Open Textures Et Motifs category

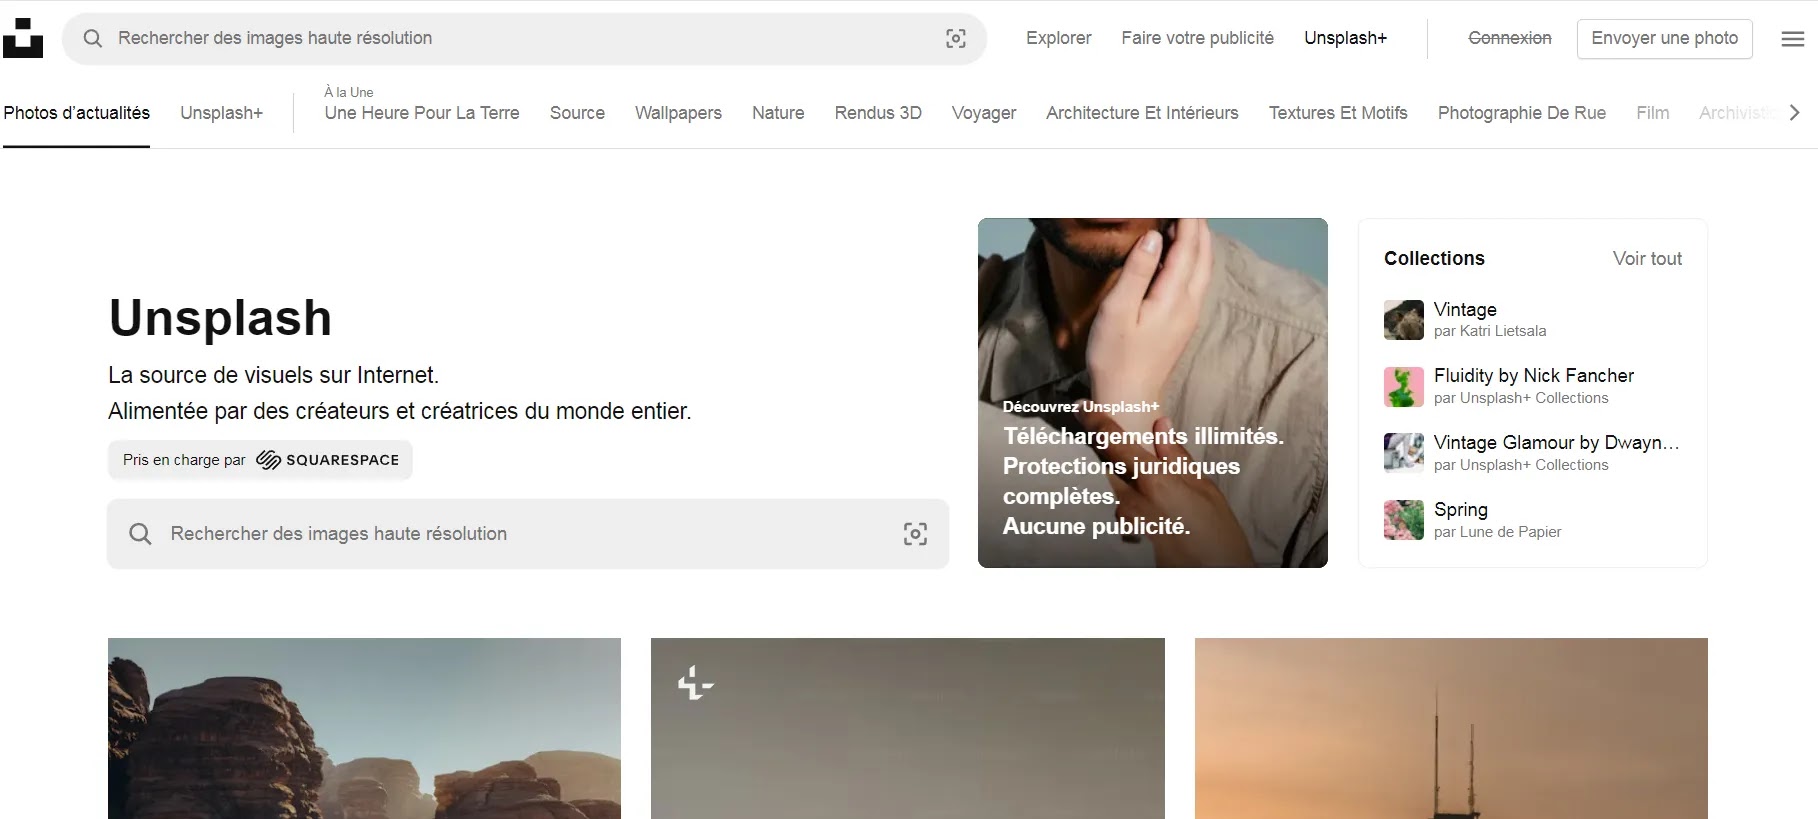point(1338,113)
